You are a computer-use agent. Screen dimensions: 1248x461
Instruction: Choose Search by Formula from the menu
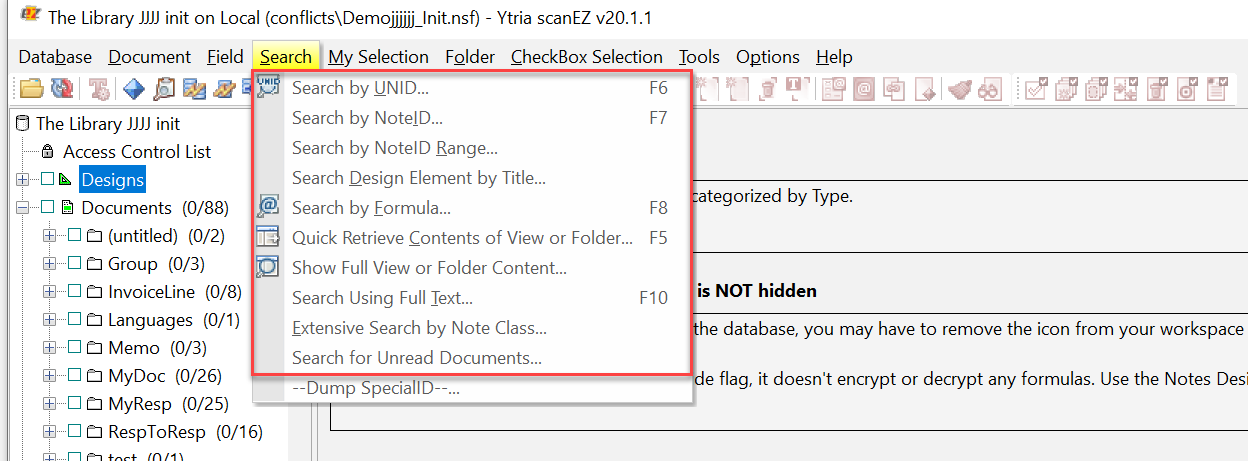click(371, 208)
